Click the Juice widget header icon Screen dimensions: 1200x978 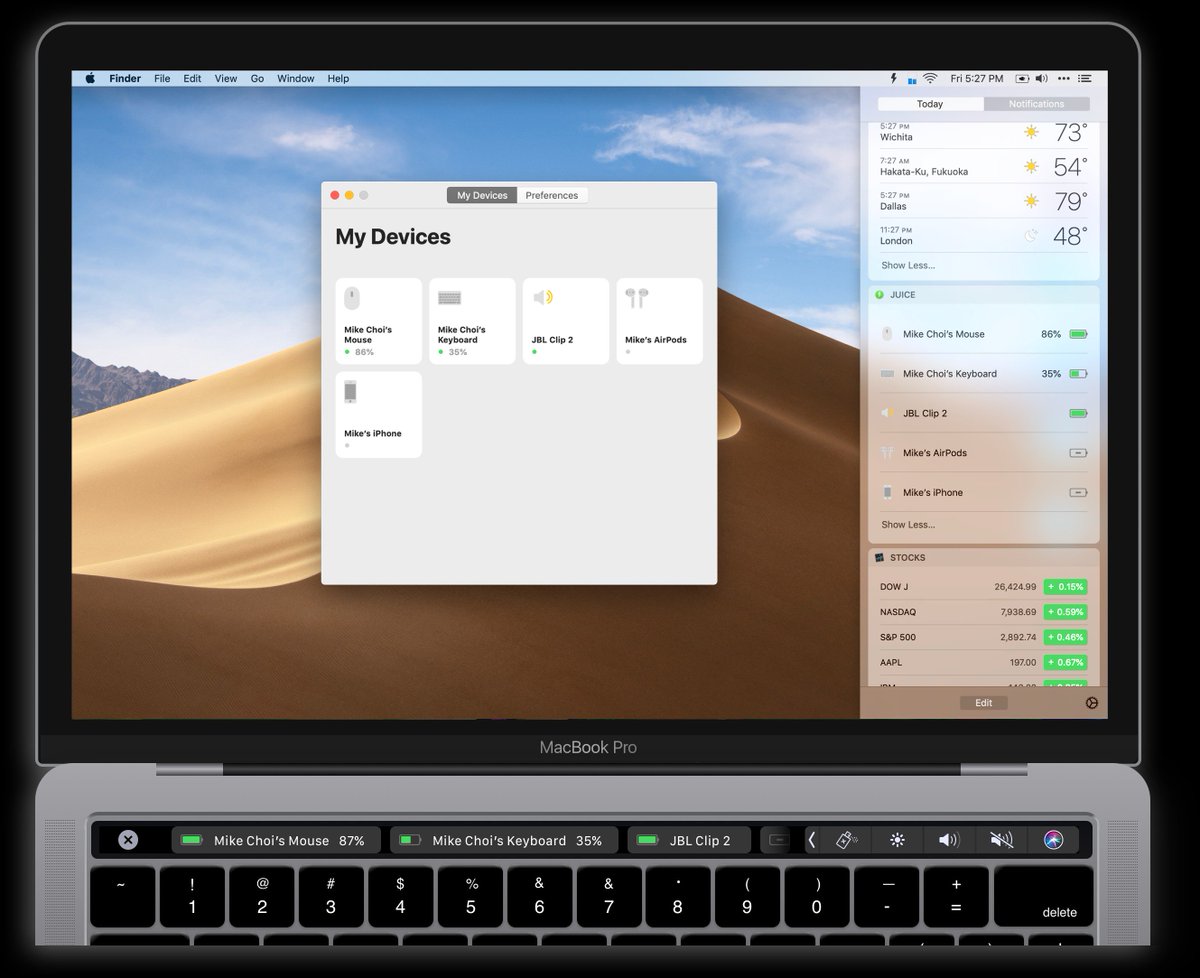click(879, 295)
